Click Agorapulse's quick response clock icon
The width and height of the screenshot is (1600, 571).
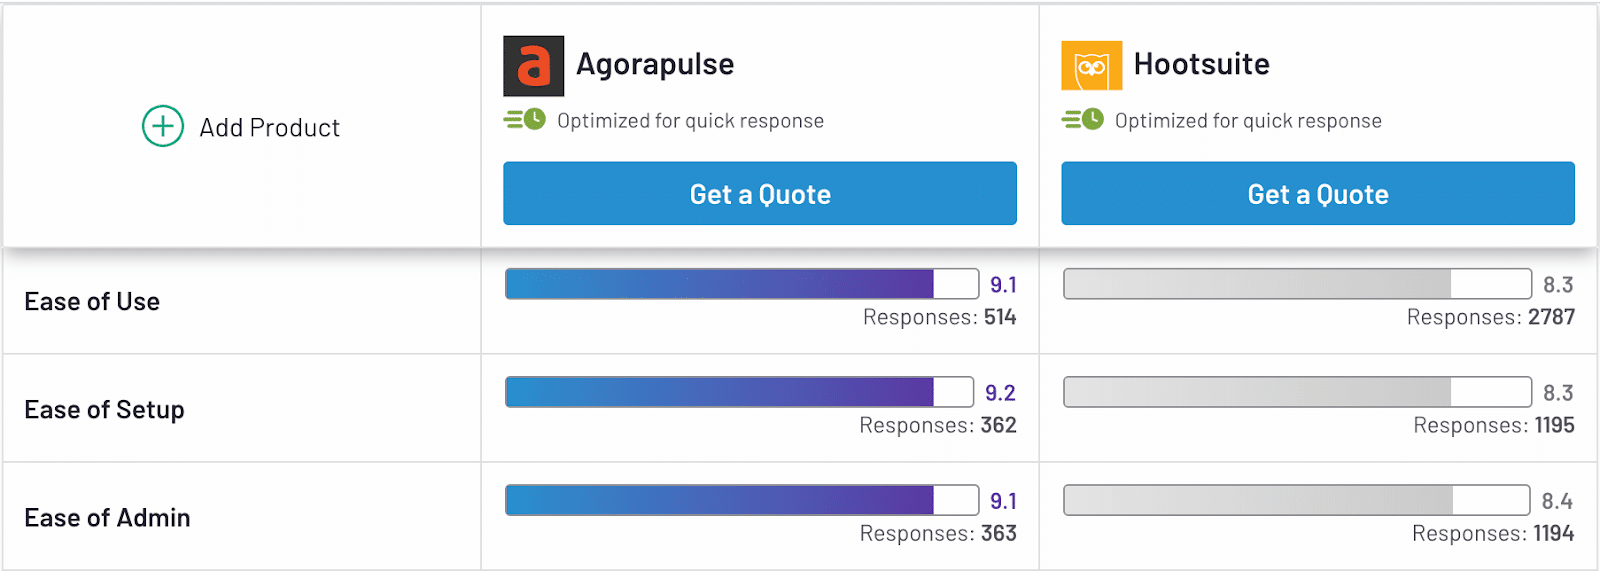coord(525,120)
